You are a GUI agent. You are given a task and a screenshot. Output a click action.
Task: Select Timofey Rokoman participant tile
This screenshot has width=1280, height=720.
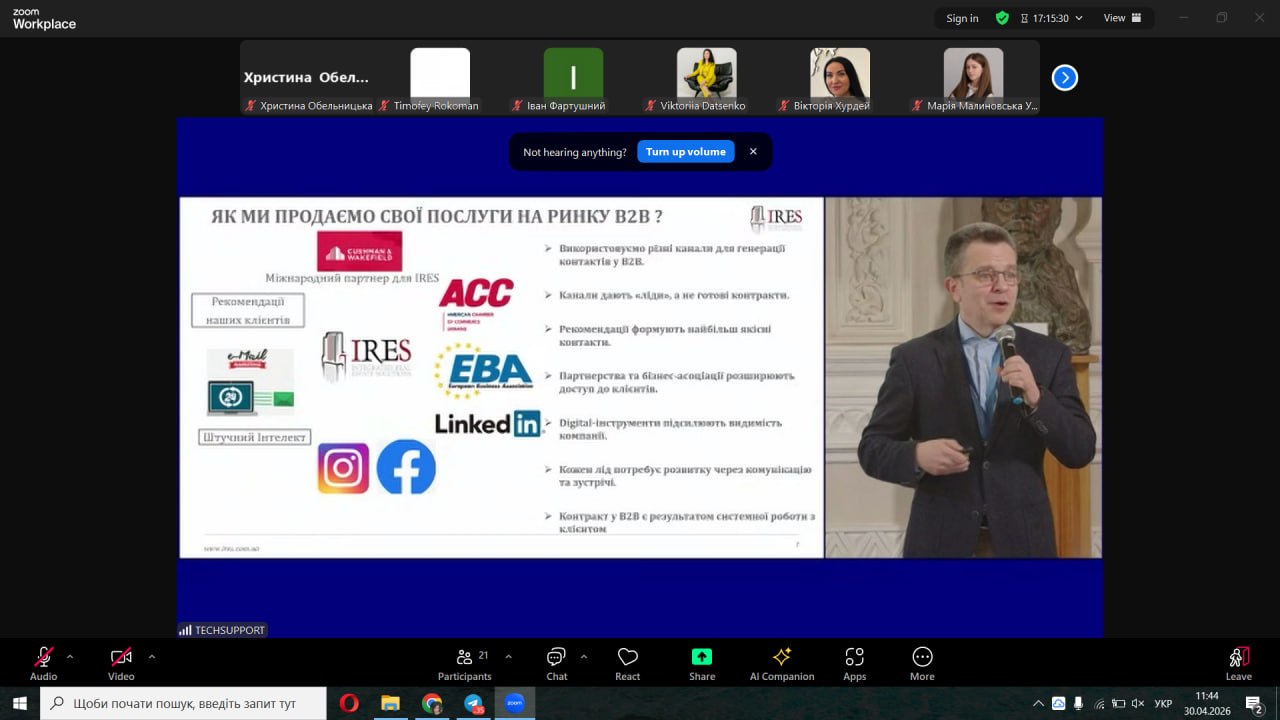pyautogui.click(x=440, y=78)
